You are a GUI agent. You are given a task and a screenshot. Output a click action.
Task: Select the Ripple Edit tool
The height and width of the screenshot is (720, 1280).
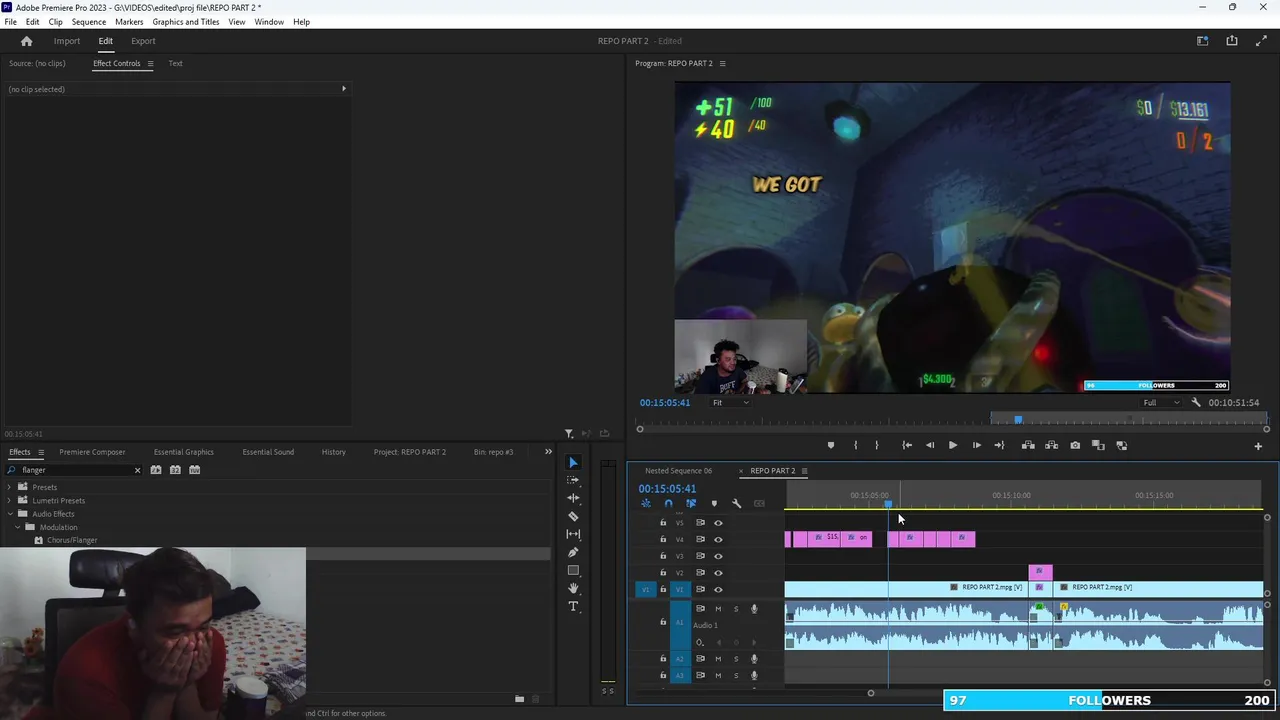[x=573, y=498]
